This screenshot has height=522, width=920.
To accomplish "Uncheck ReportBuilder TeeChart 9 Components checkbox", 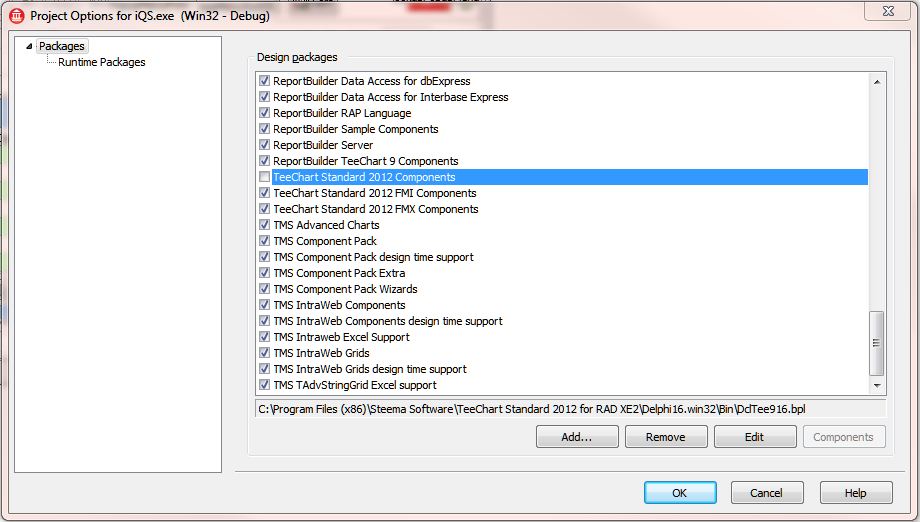I will pos(265,161).
